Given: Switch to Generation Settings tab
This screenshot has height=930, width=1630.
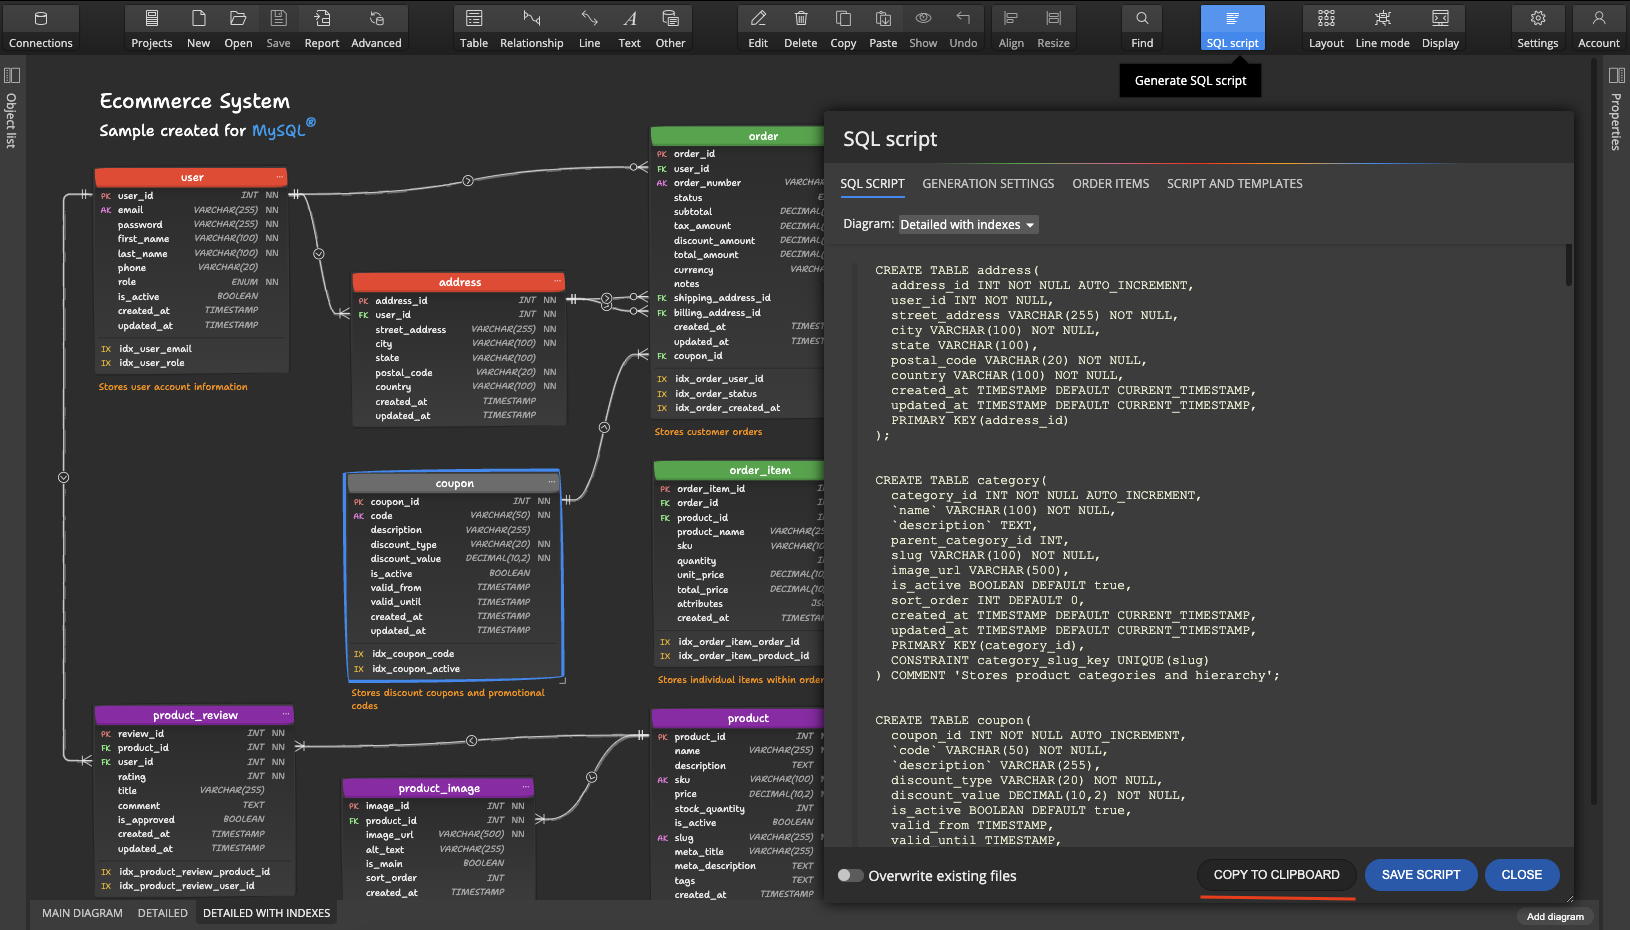Looking at the screenshot, I should (x=988, y=184).
